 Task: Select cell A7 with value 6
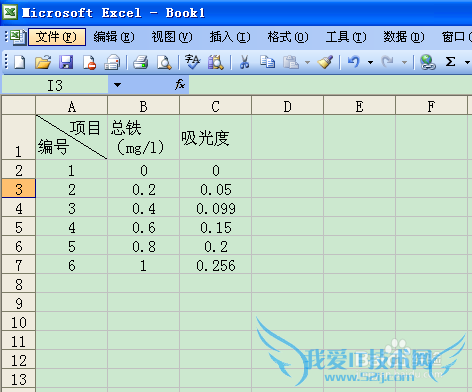point(72,265)
